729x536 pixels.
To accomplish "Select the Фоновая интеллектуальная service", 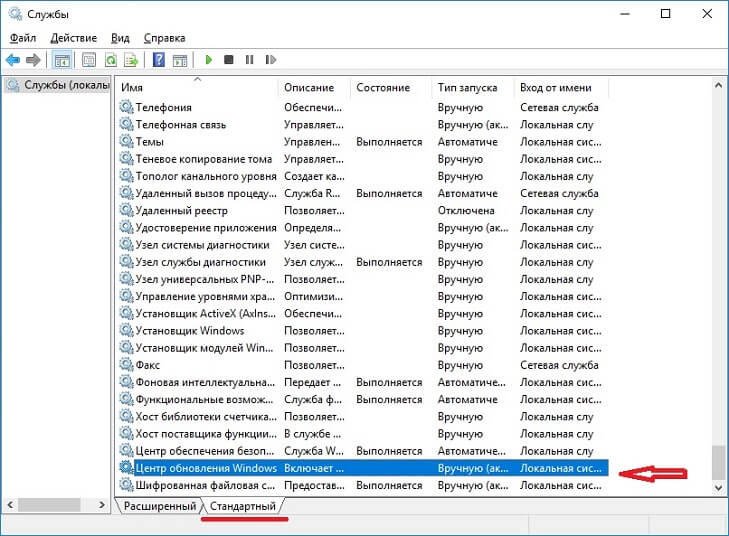I will 363,382.
